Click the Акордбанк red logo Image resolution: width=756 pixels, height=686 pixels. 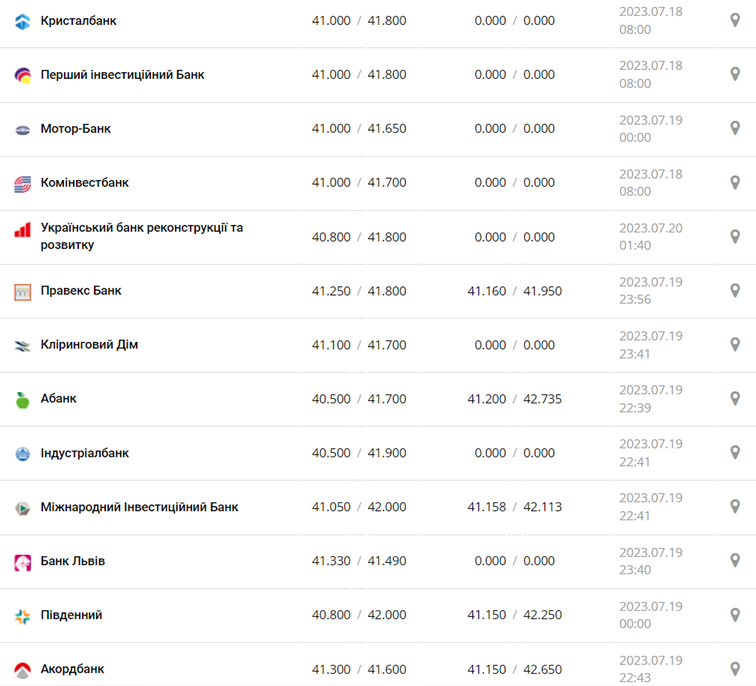point(23,670)
